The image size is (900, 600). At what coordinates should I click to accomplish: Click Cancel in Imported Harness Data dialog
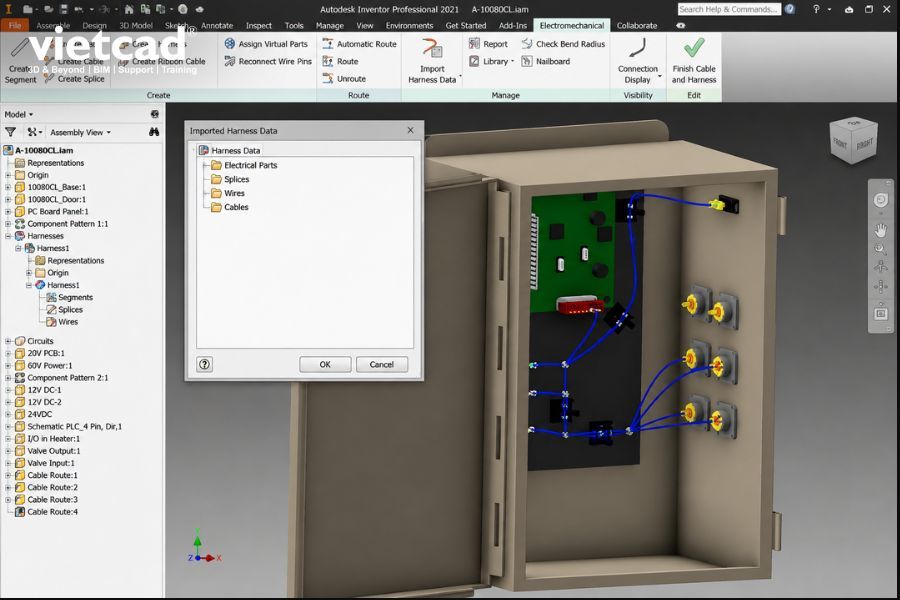(382, 364)
